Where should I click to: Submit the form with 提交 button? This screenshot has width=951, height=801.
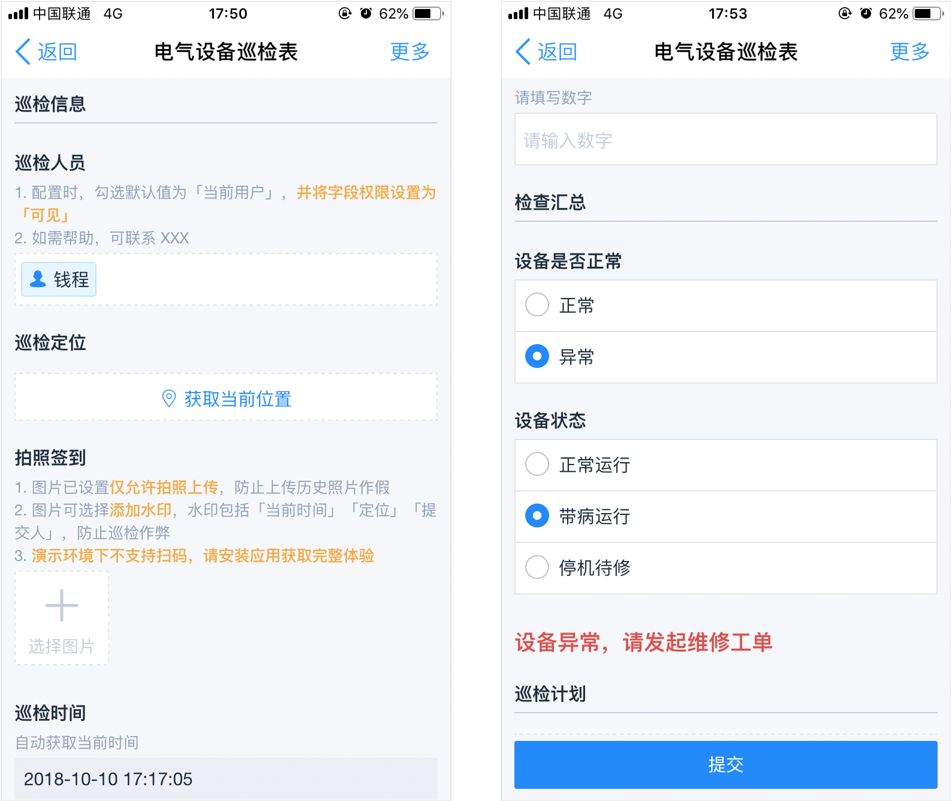pyautogui.click(x=725, y=764)
